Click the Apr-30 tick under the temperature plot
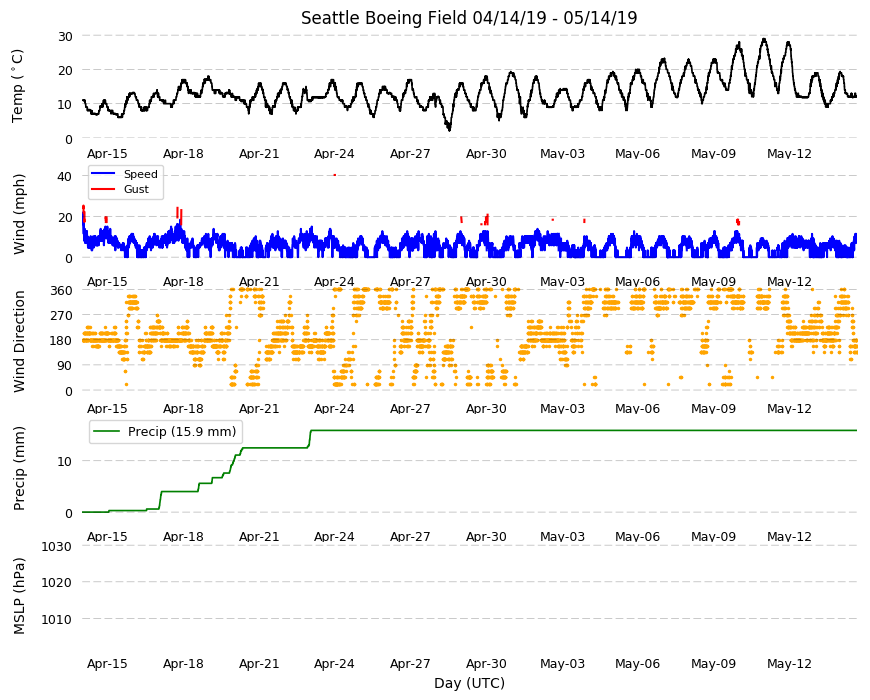 coord(486,154)
